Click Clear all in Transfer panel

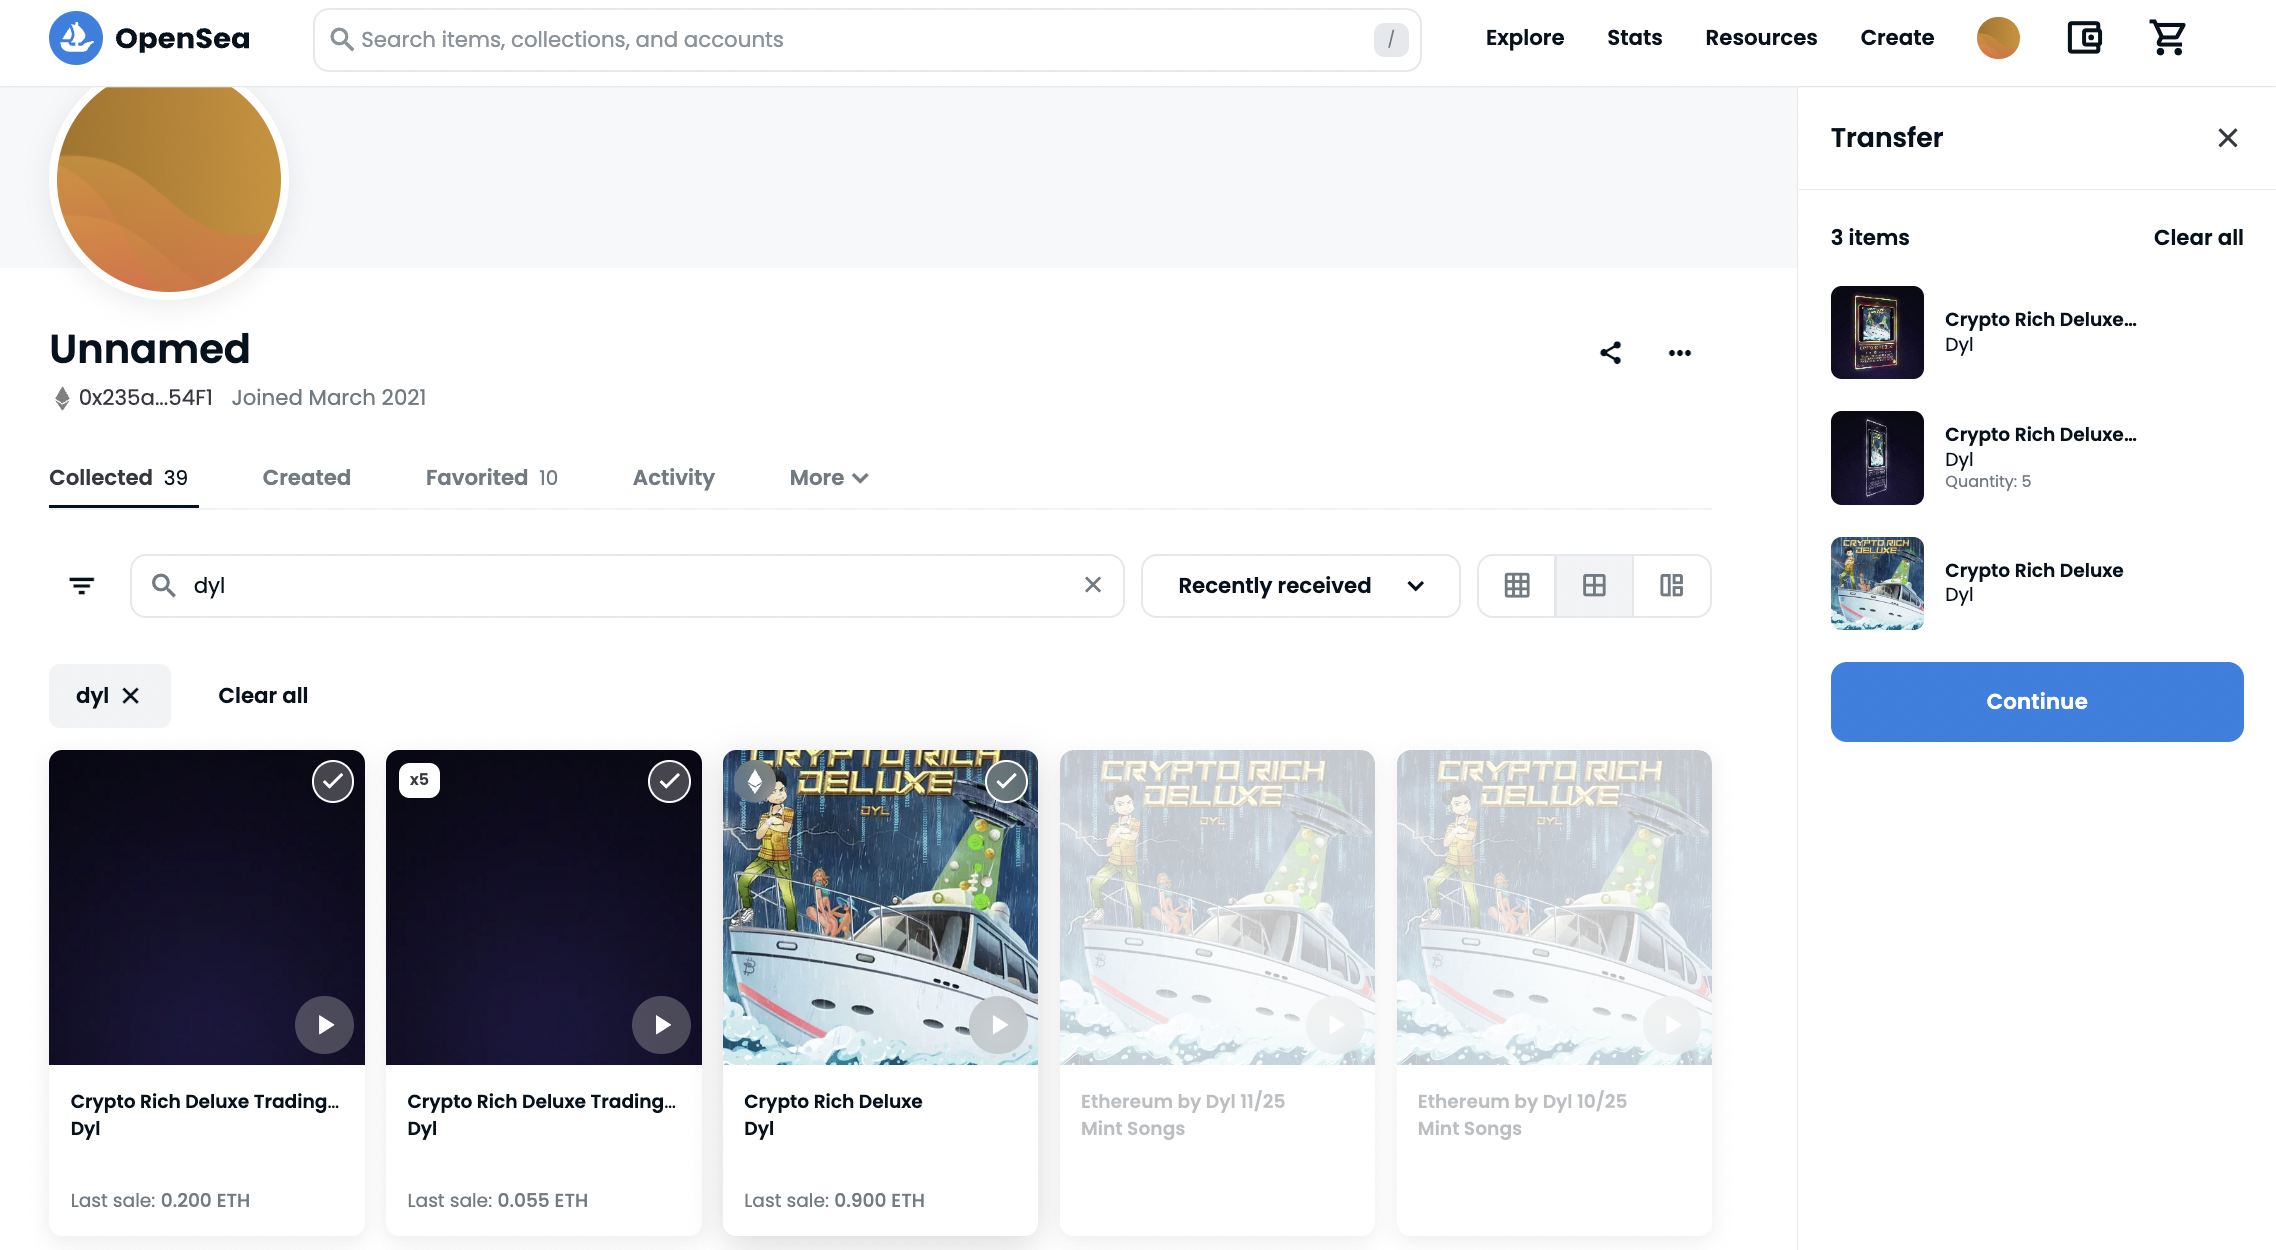[x=2198, y=237]
